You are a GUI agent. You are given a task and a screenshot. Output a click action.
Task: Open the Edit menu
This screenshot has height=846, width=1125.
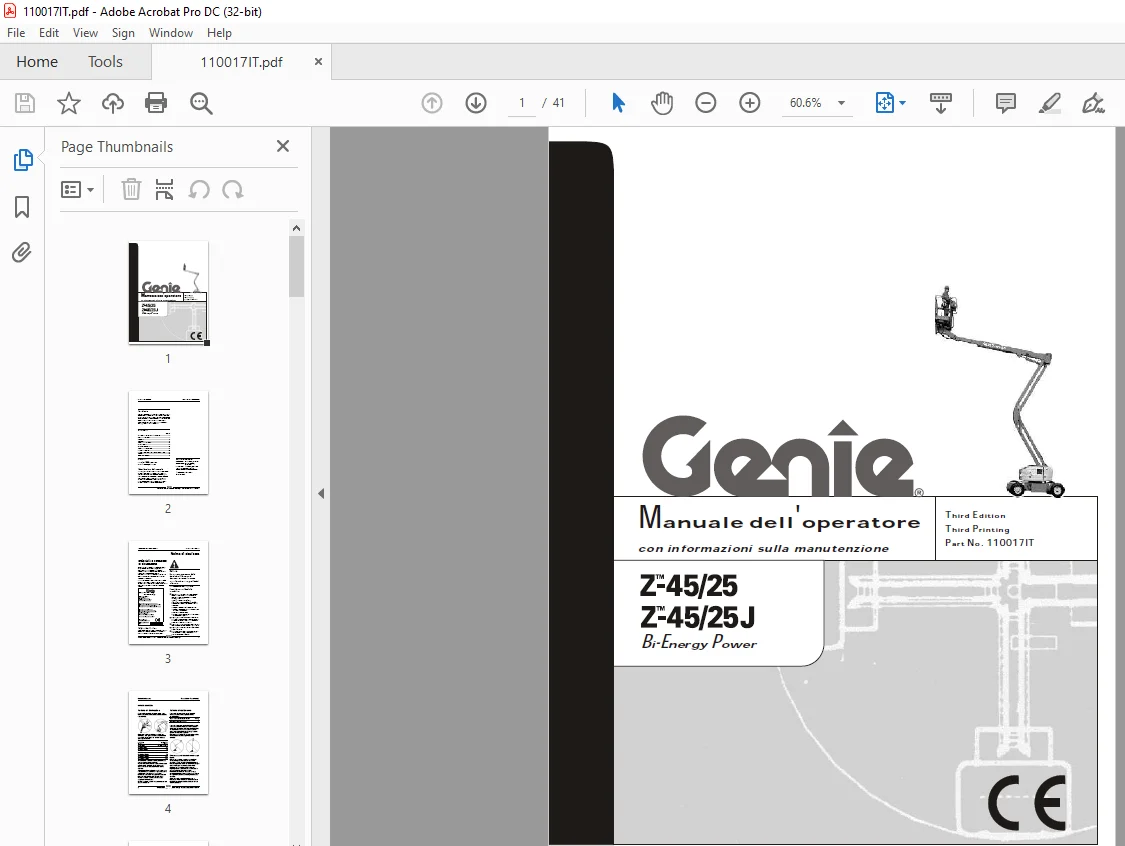click(49, 33)
